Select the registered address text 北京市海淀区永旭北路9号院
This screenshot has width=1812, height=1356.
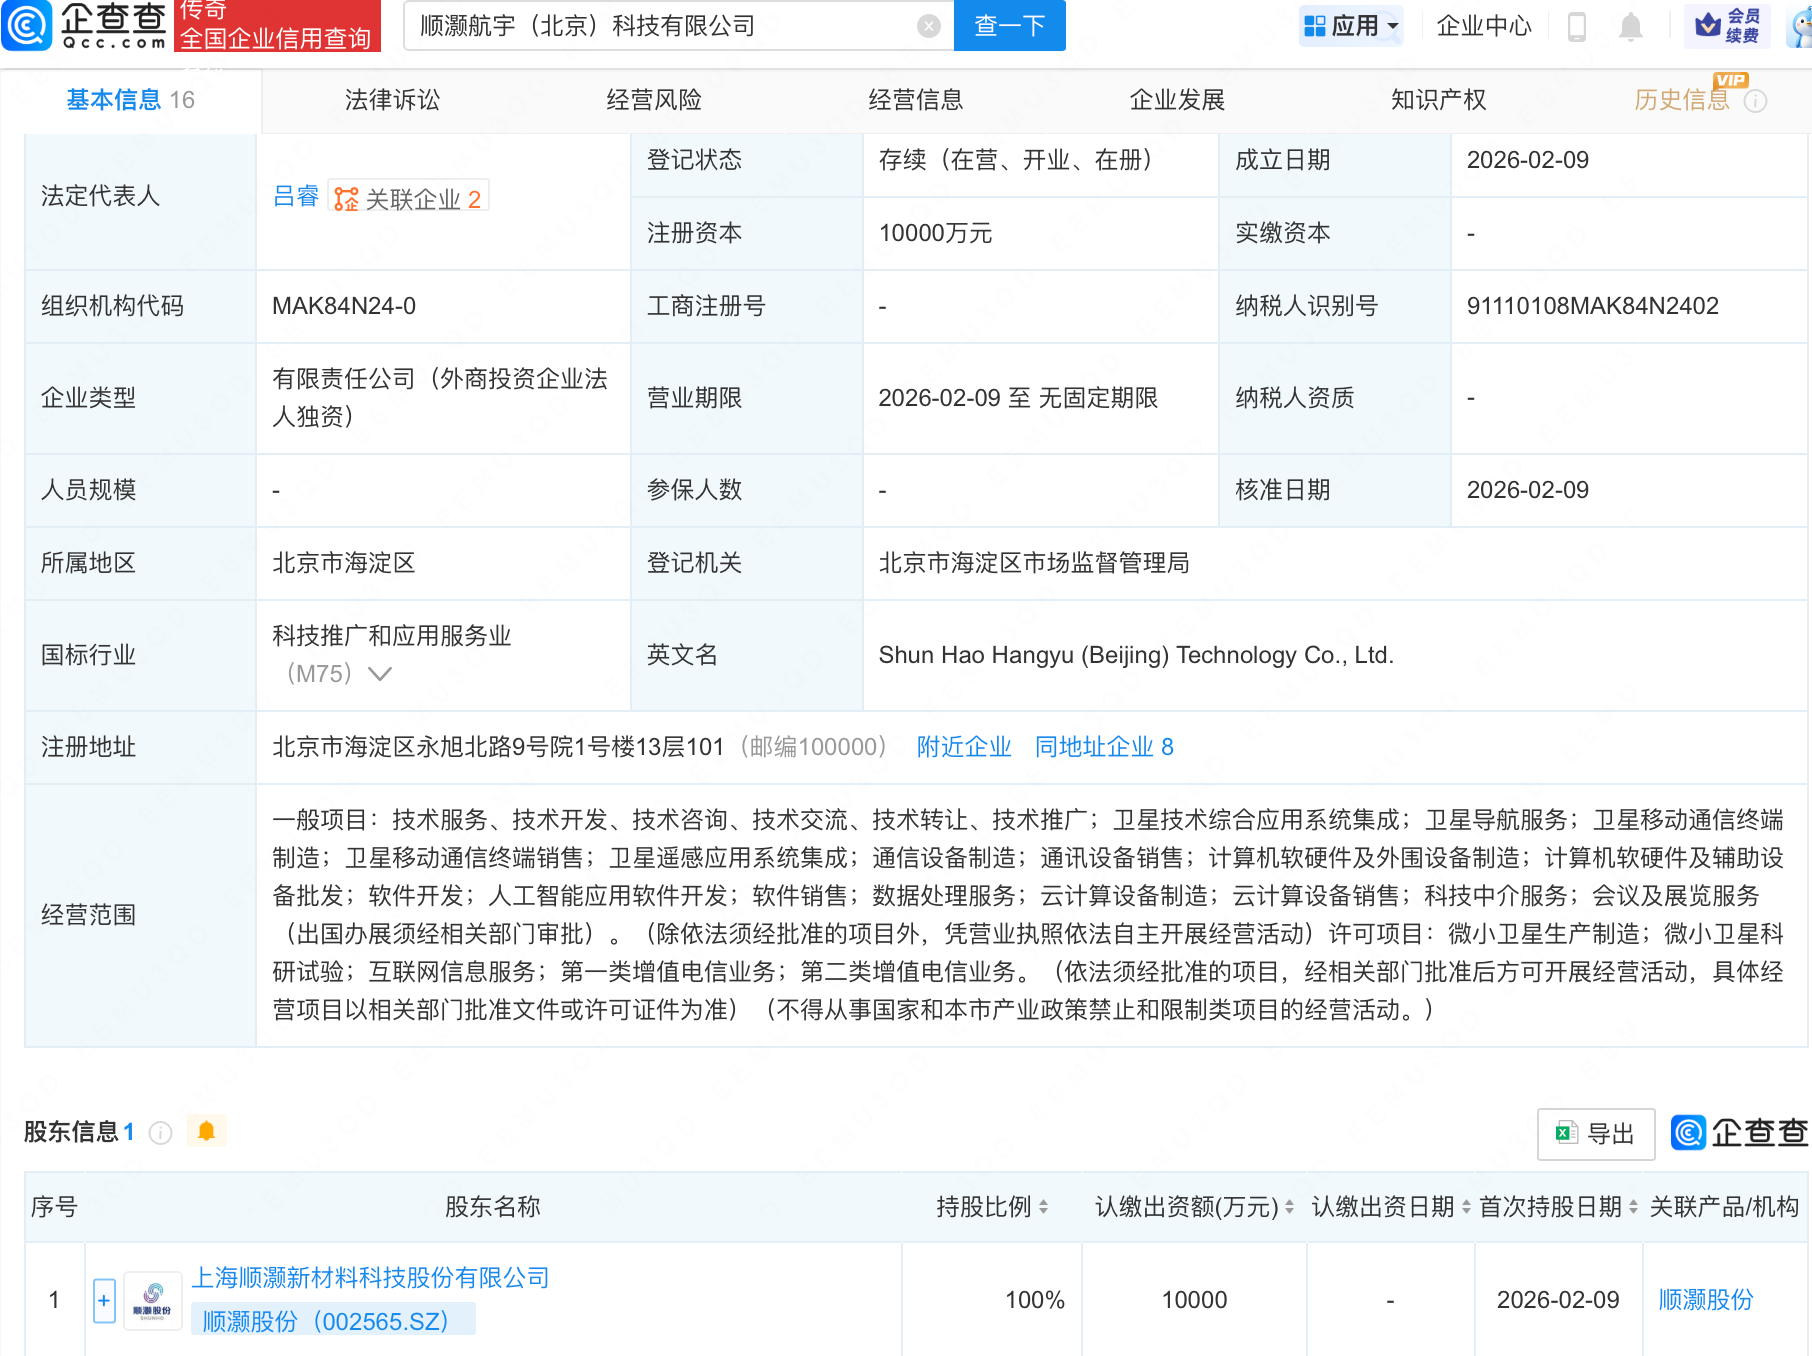(x=498, y=747)
